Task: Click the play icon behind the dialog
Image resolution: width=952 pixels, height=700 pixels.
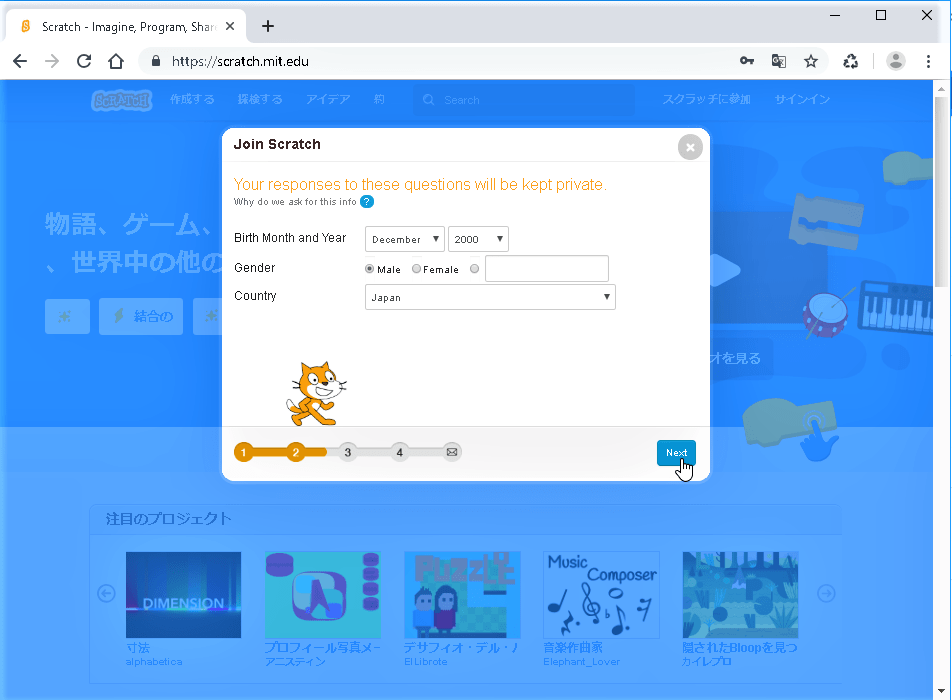Action: (x=724, y=271)
